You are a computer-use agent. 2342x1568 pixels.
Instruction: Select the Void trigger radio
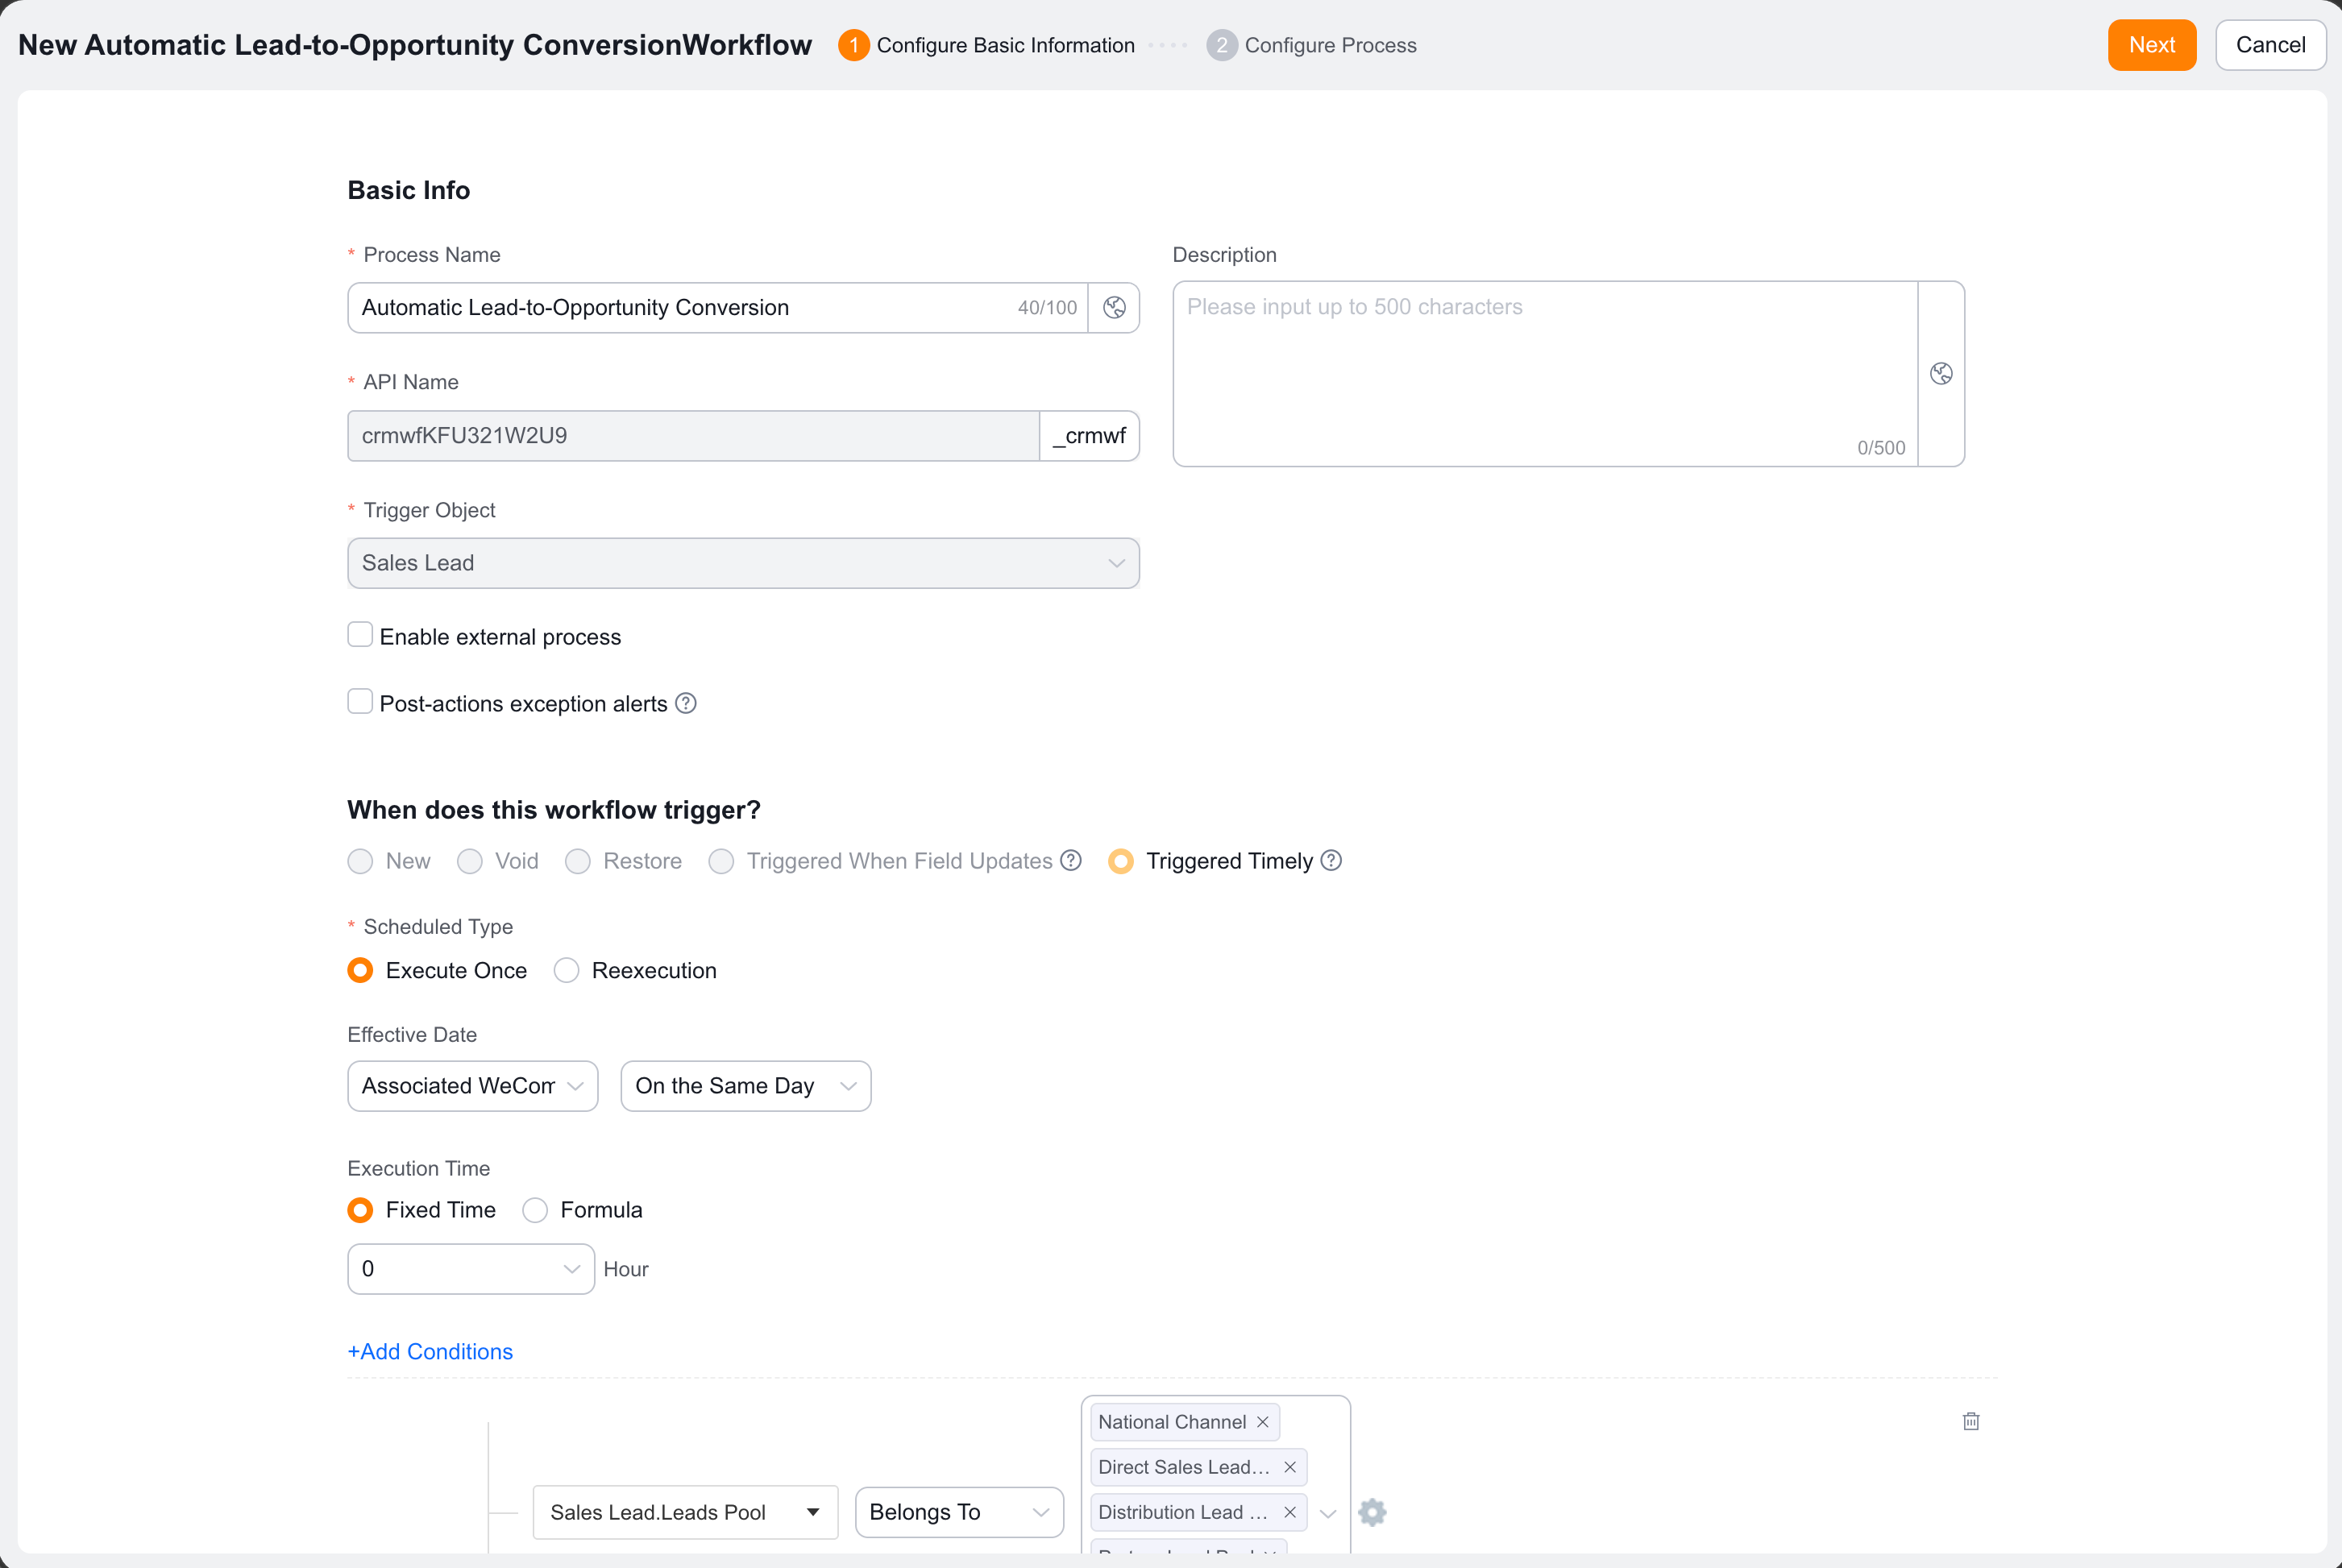pyautogui.click(x=469, y=861)
